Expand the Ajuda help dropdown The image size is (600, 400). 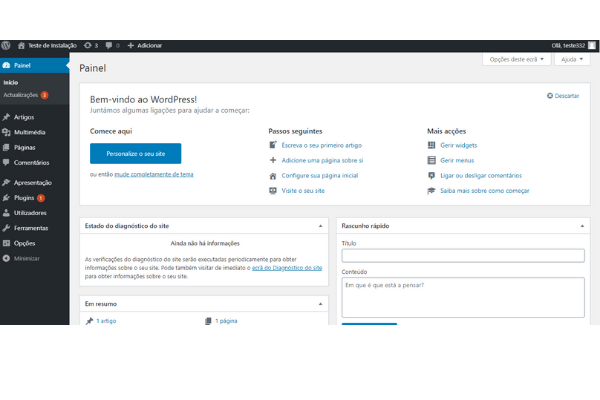point(572,59)
